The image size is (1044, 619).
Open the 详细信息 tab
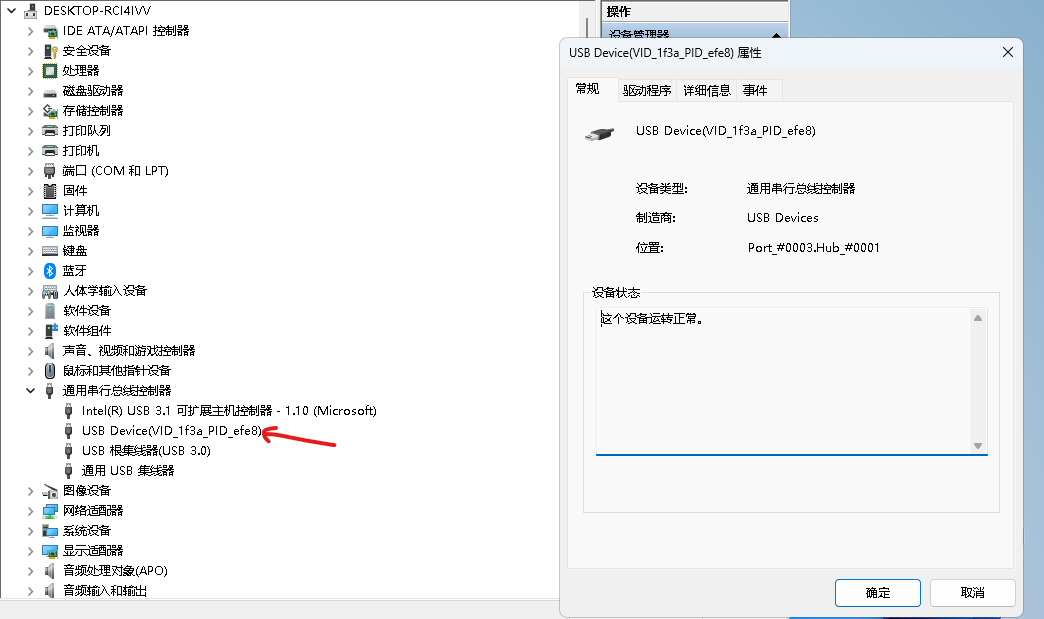tap(706, 91)
